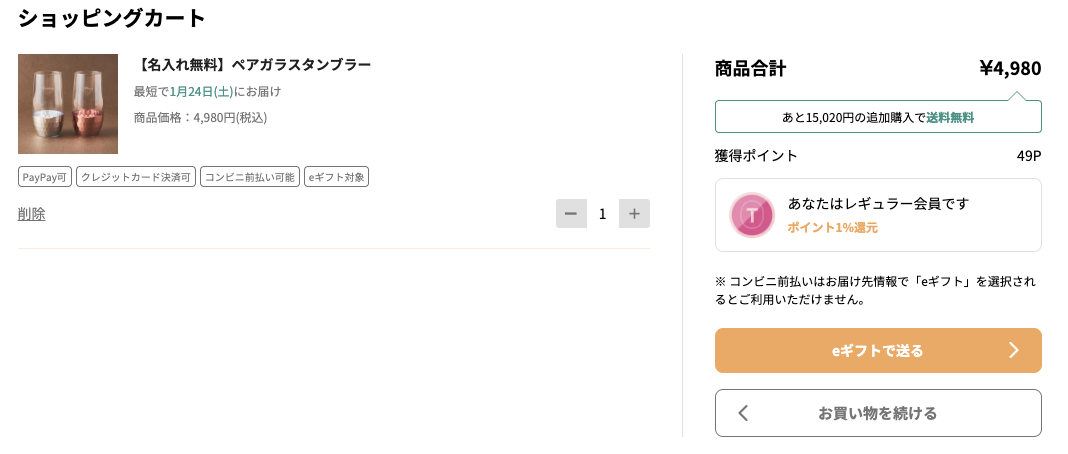Click the 送料無料 free-shipping notice
The width and height of the screenshot is (1068, 454).
pos(950,117)
